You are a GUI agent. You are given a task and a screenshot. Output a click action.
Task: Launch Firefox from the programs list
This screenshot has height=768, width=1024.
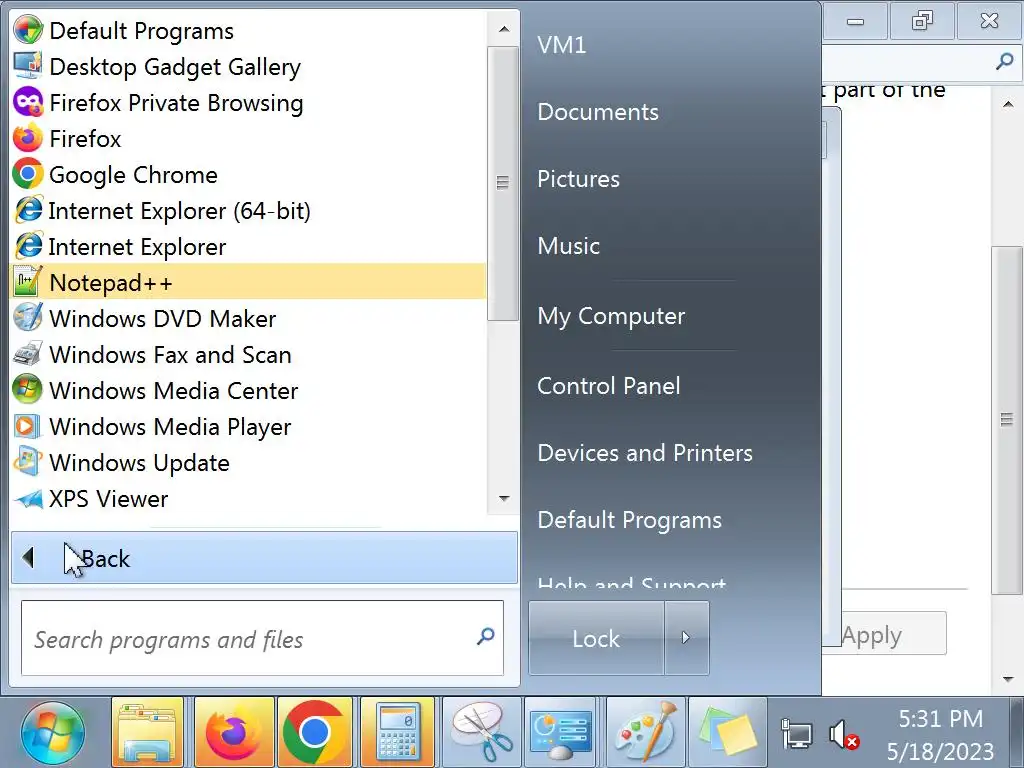(x=27, y=138)
